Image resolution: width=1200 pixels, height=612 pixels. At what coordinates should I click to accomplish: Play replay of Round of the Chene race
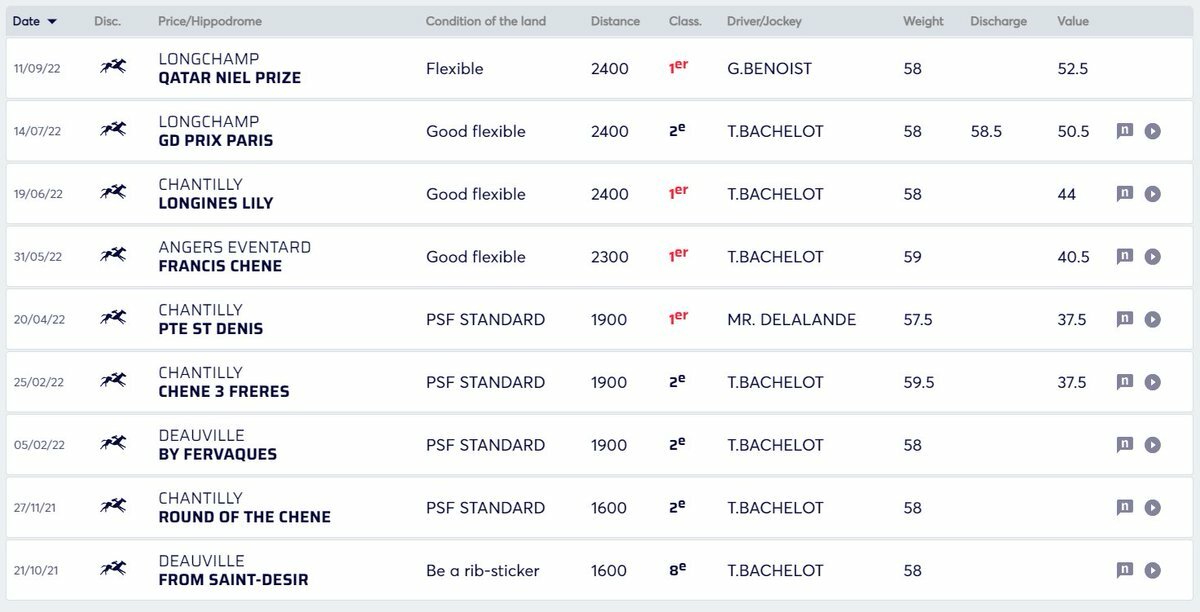tap(1152, 508)
